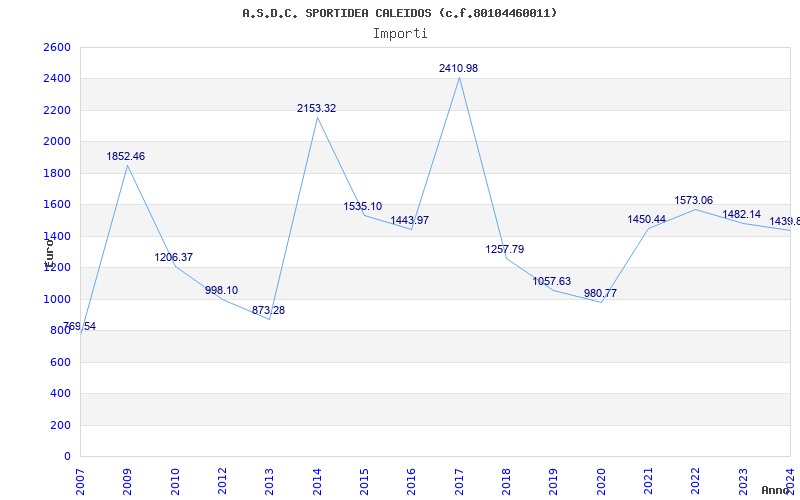800x500 pixels.
Task: Click the 1535.10 data label
Action: click(362, 206)
